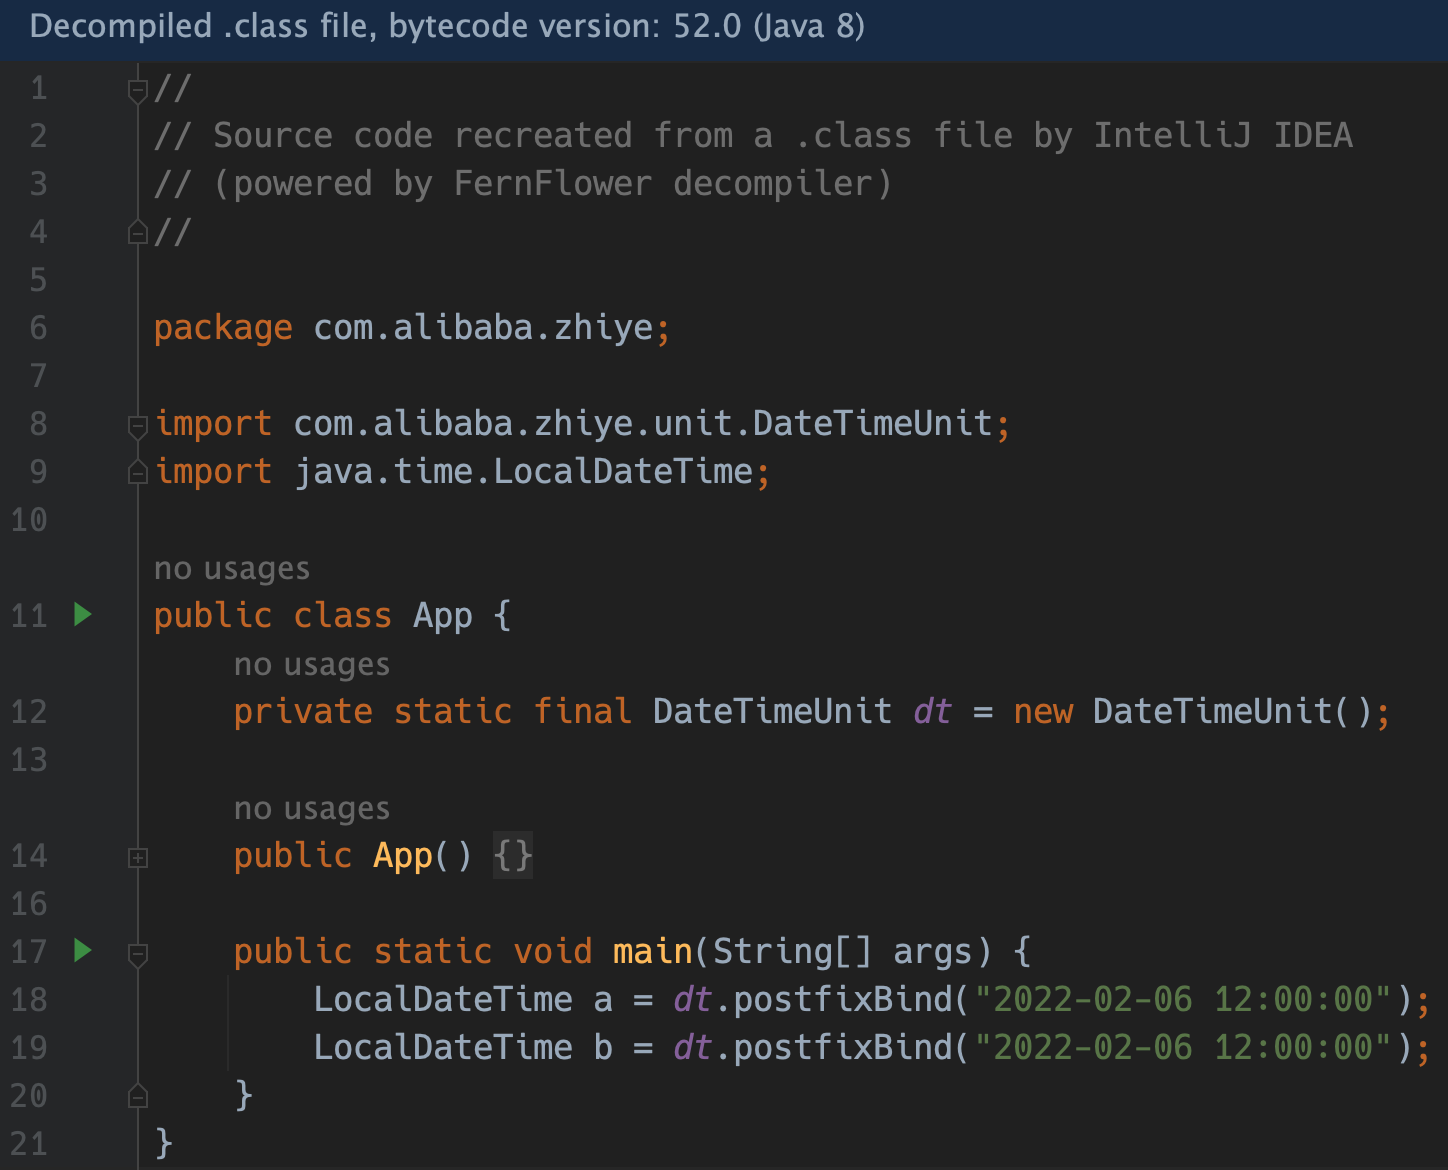The image size is (1448, 1170).
Task: Collapse comment block from its end marker at line 4
Action: pos(138,233)
